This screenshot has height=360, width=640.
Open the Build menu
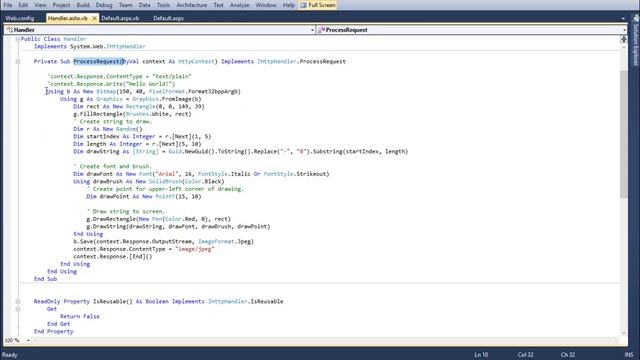click(83, 5)
